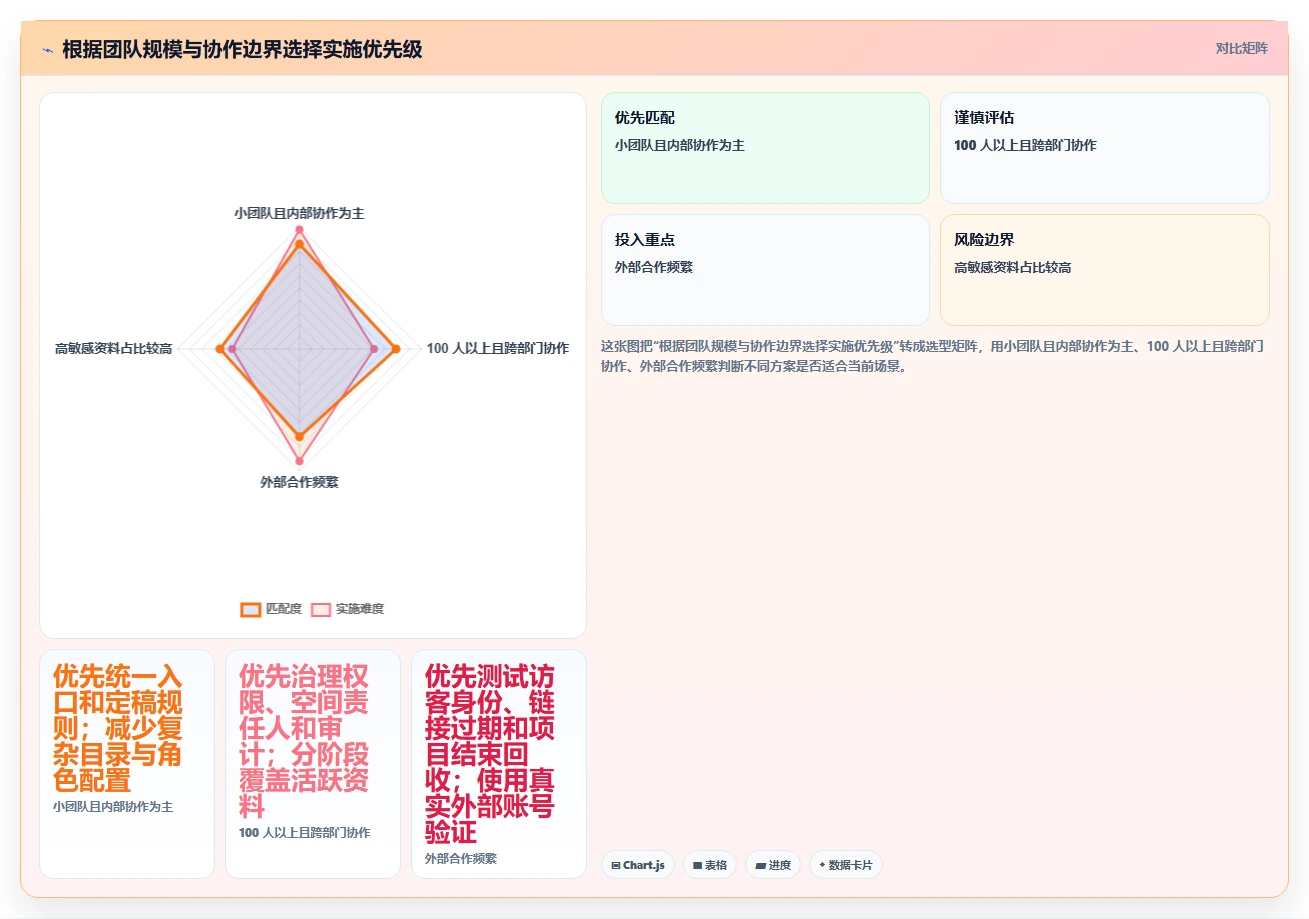This screenshot has width=1309, height=919.
Task: Click the pink 实施难度 legend swatch
Action: pos(320,609)
